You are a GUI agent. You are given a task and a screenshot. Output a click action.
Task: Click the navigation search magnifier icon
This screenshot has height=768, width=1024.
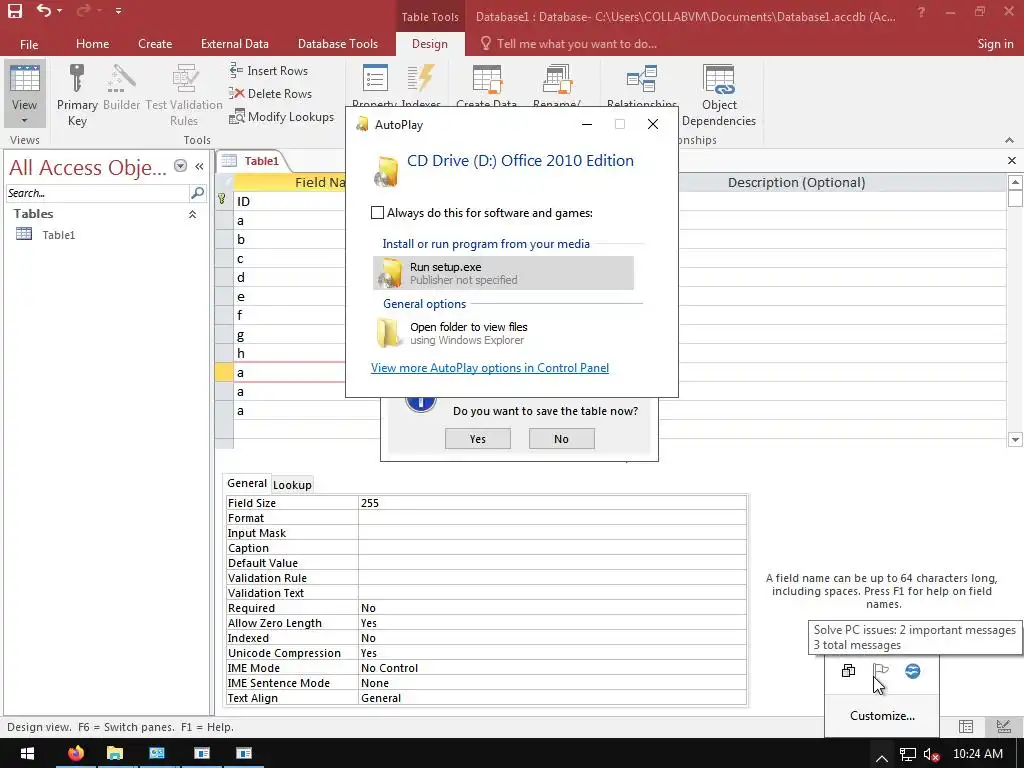coord(197,193)
